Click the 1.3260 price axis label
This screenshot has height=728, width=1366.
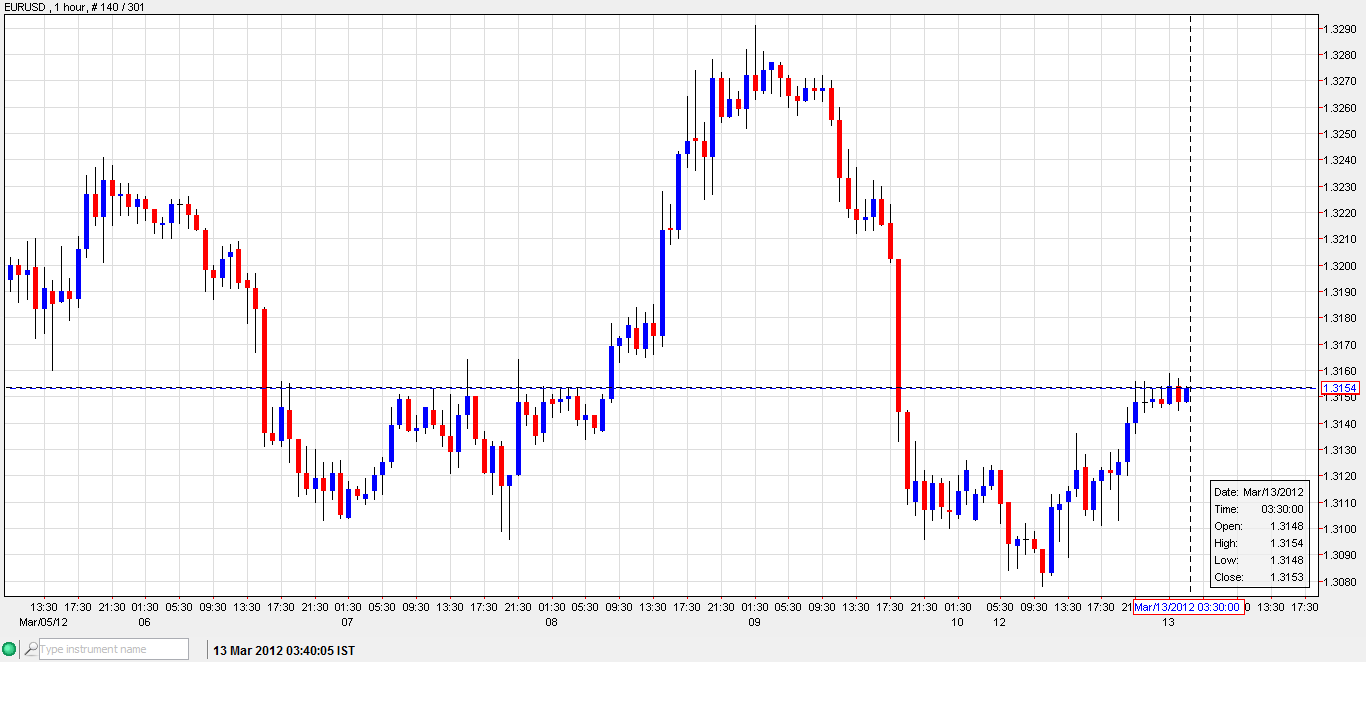point(1341,108)
